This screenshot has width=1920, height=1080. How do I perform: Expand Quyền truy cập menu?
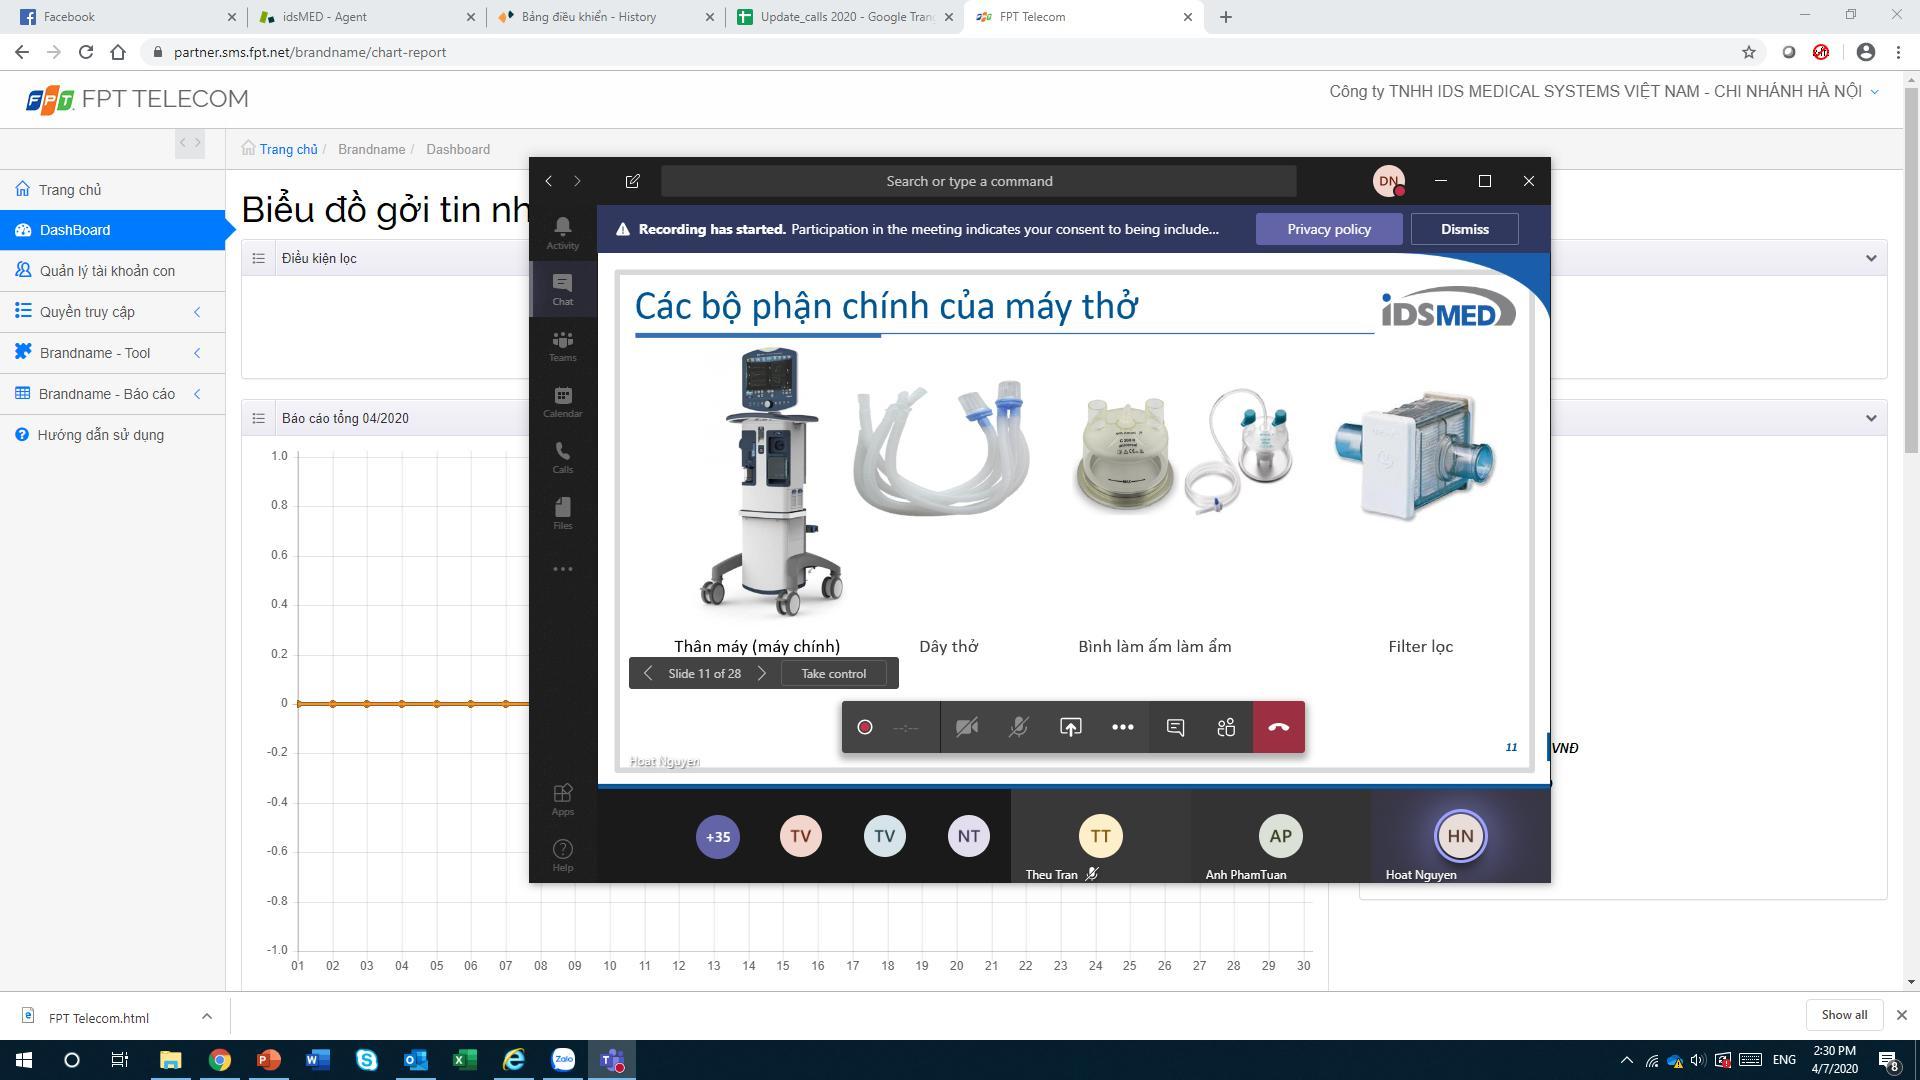112,312
